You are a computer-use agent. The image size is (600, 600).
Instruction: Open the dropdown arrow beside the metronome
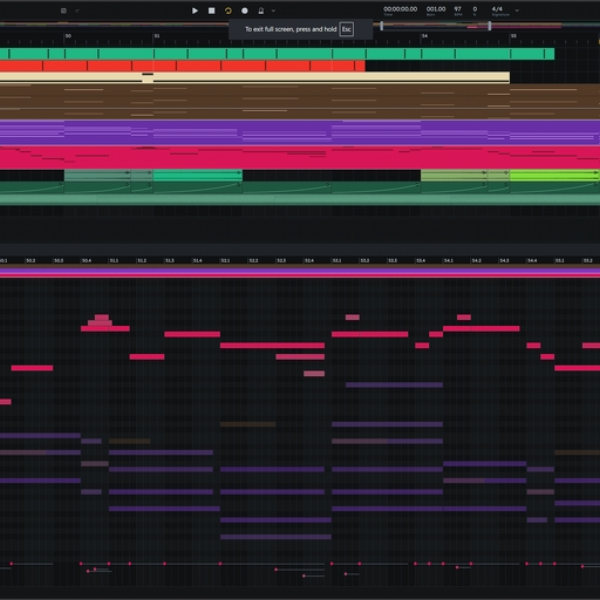[273, 11]
